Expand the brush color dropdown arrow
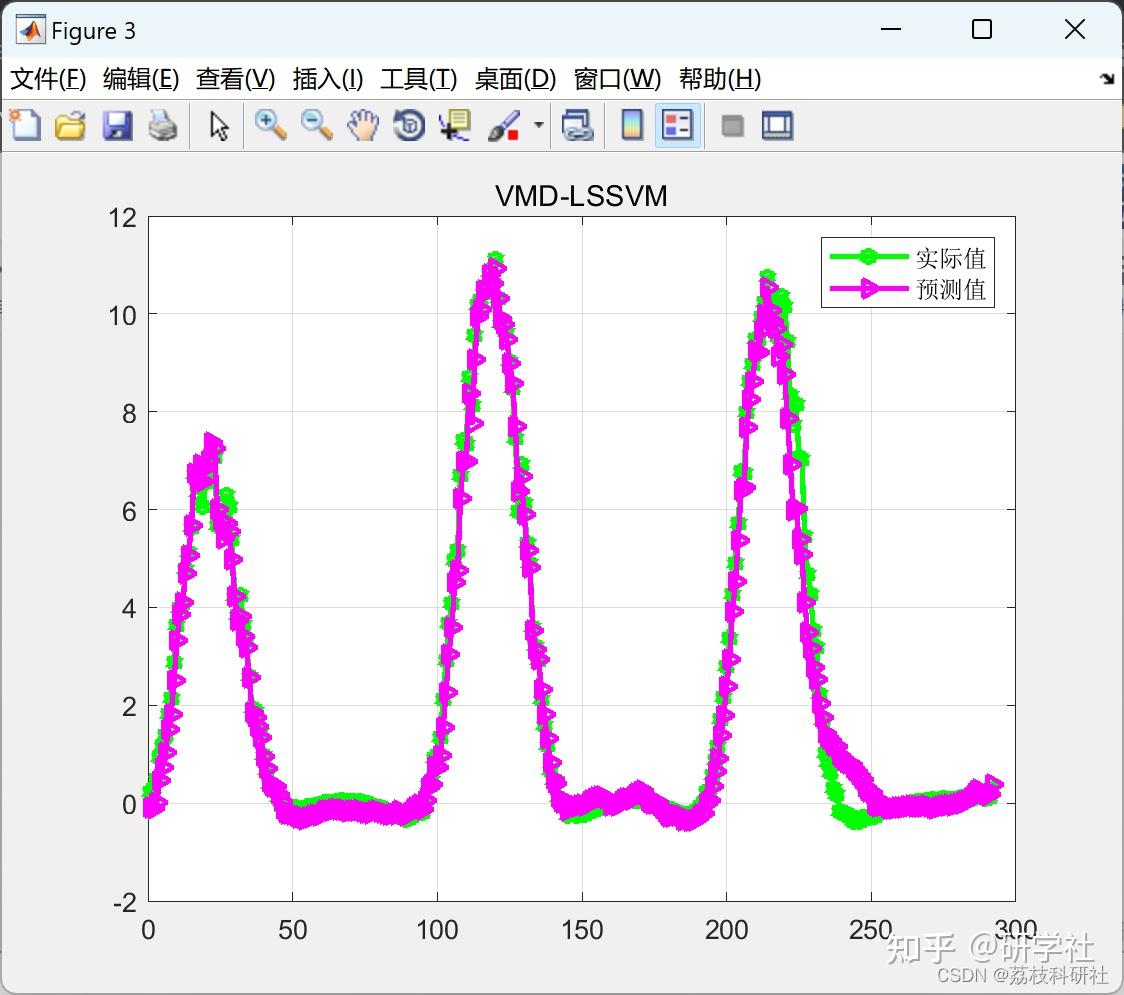This screenshot has height=995, width=1124. pos(539,125)
